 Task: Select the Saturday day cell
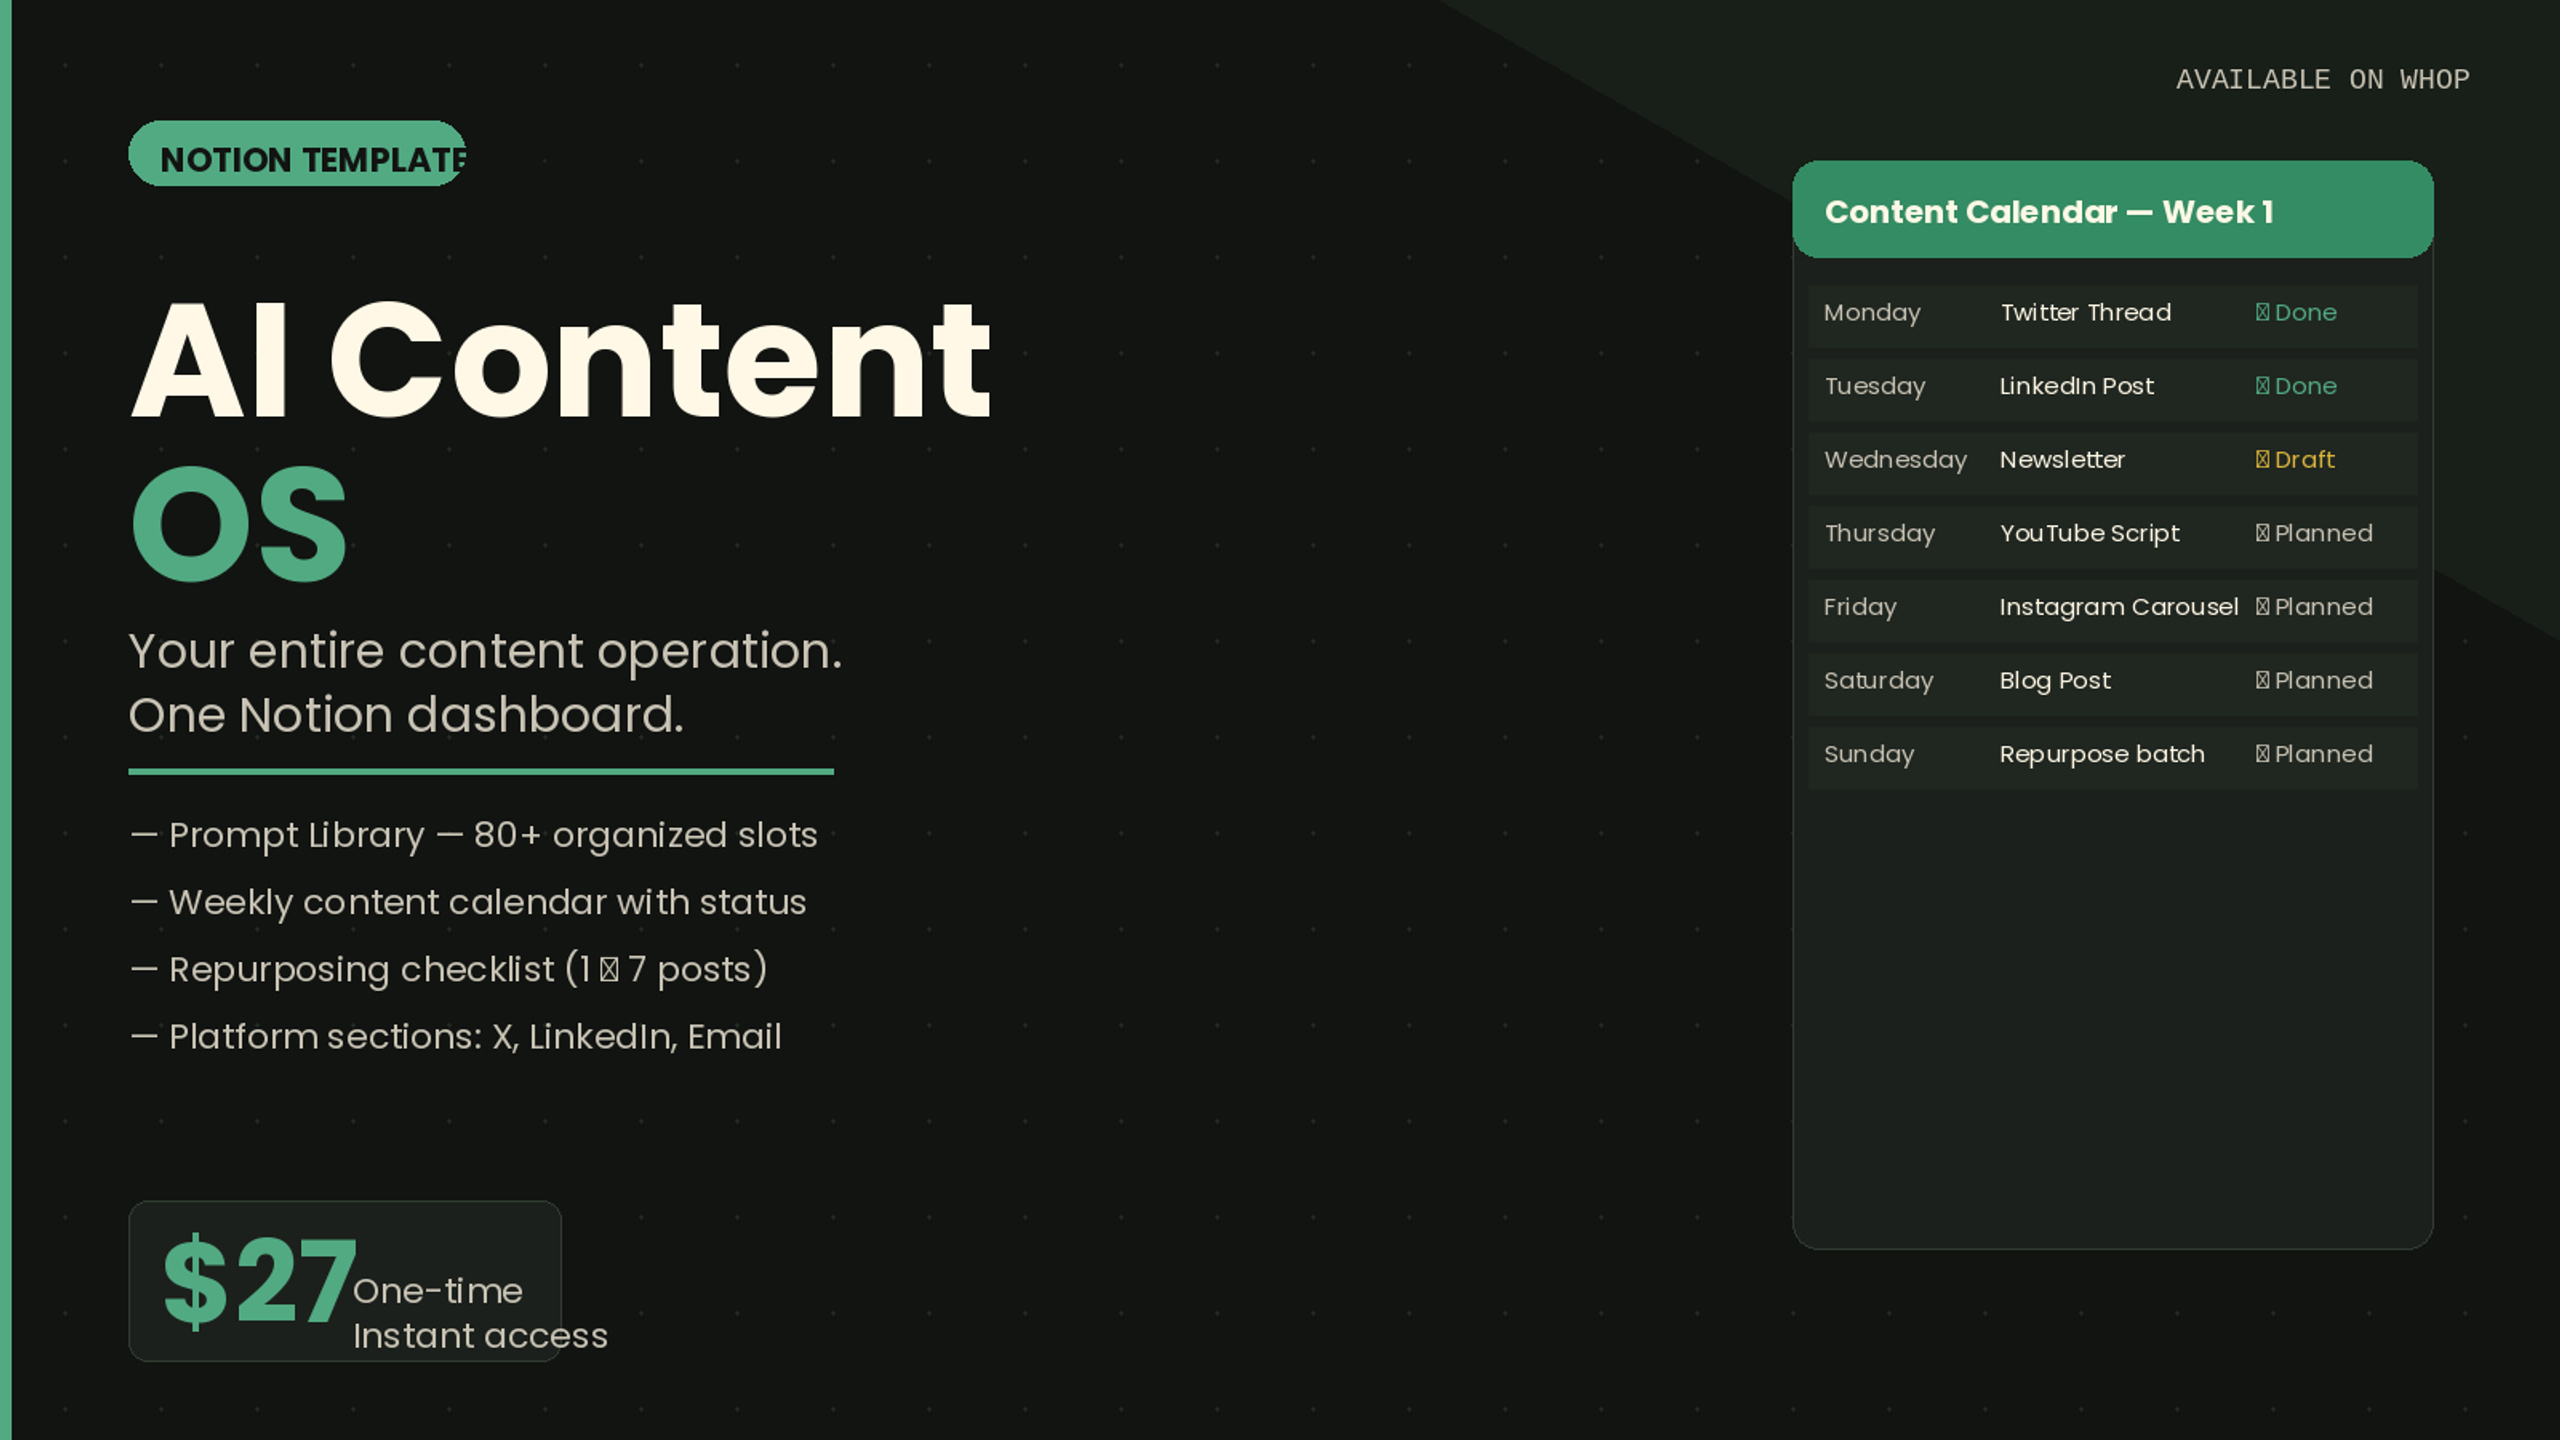[x=1878, y=681]
